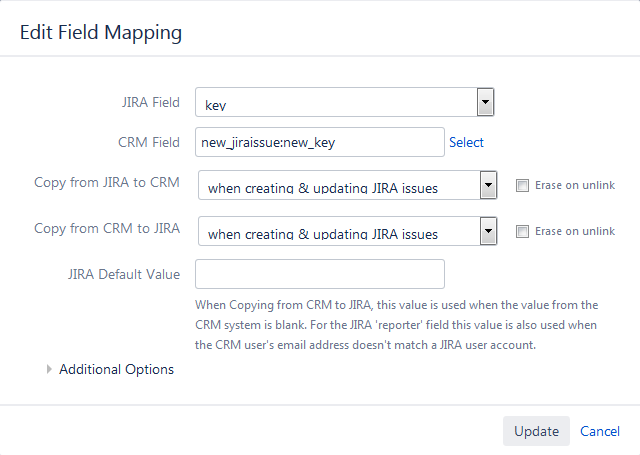Click the help text about blank CRM values
The height and width of the screenshot is (455, 640).
(x=397, y=325)
